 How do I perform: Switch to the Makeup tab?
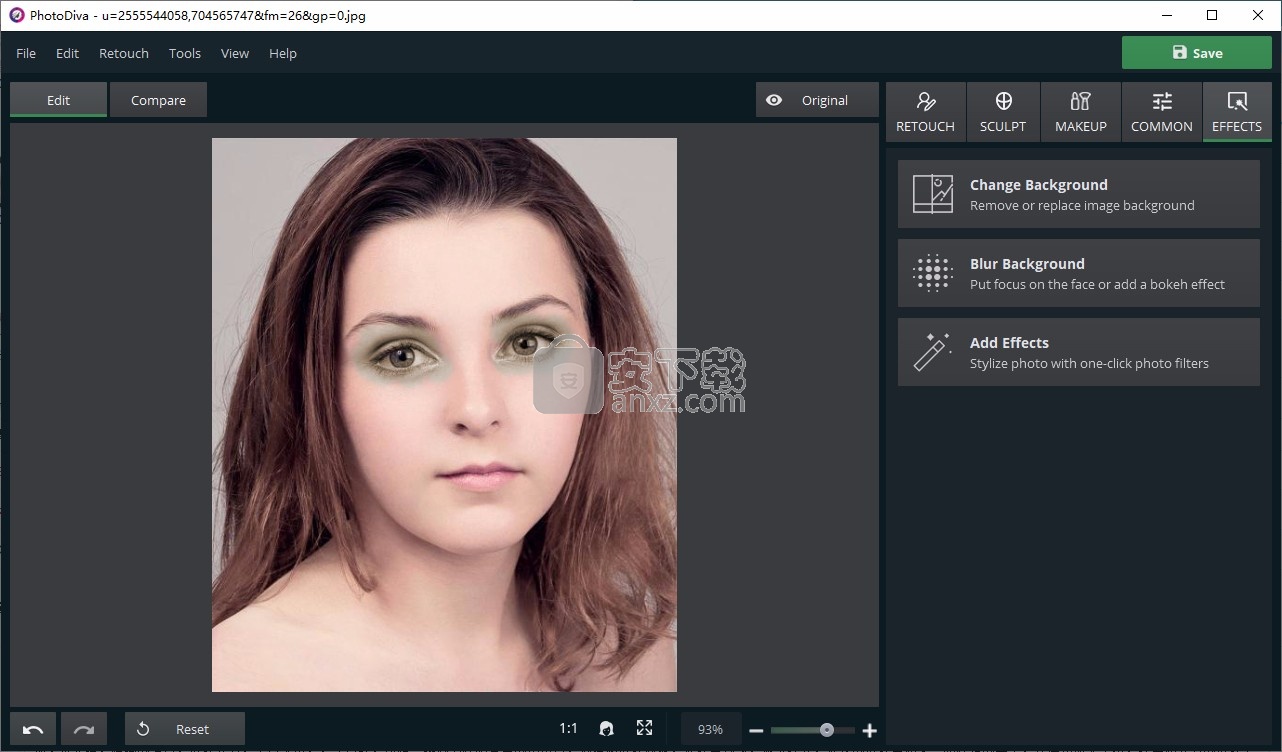coord(1081,112)
